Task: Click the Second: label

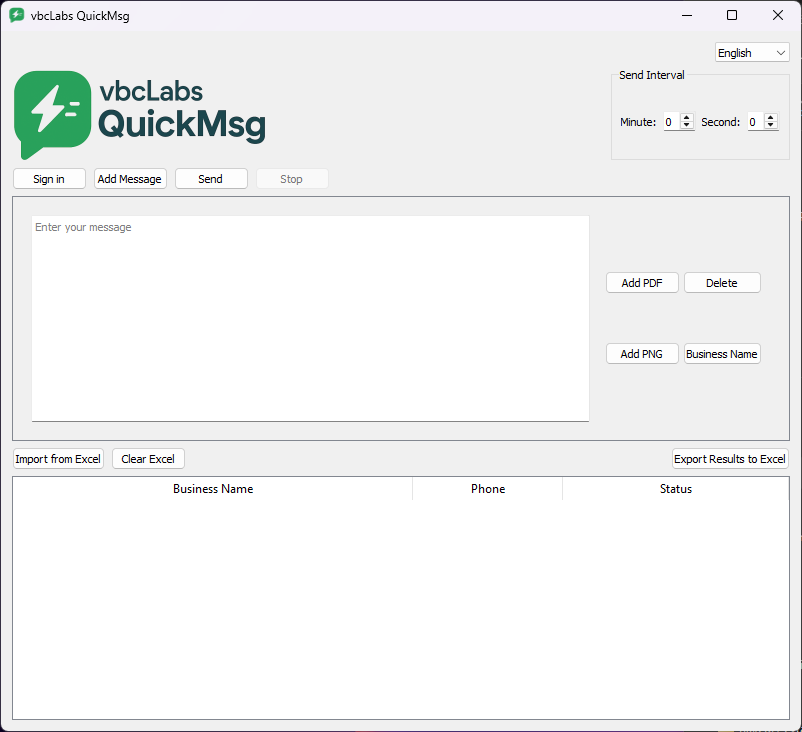Action: [x=720, y=122]
